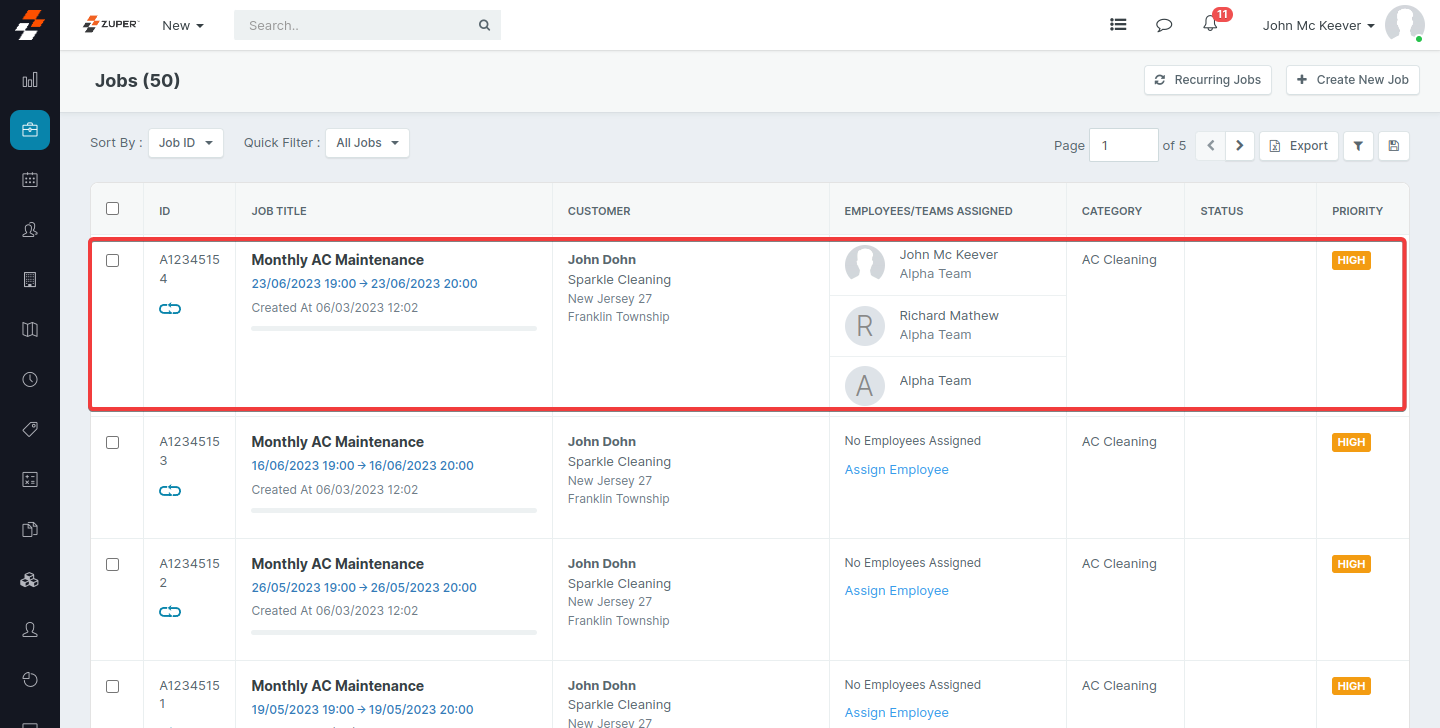The image size is (1440, 728).
Task: Open the notifications bell icon
Action: 1210,25
